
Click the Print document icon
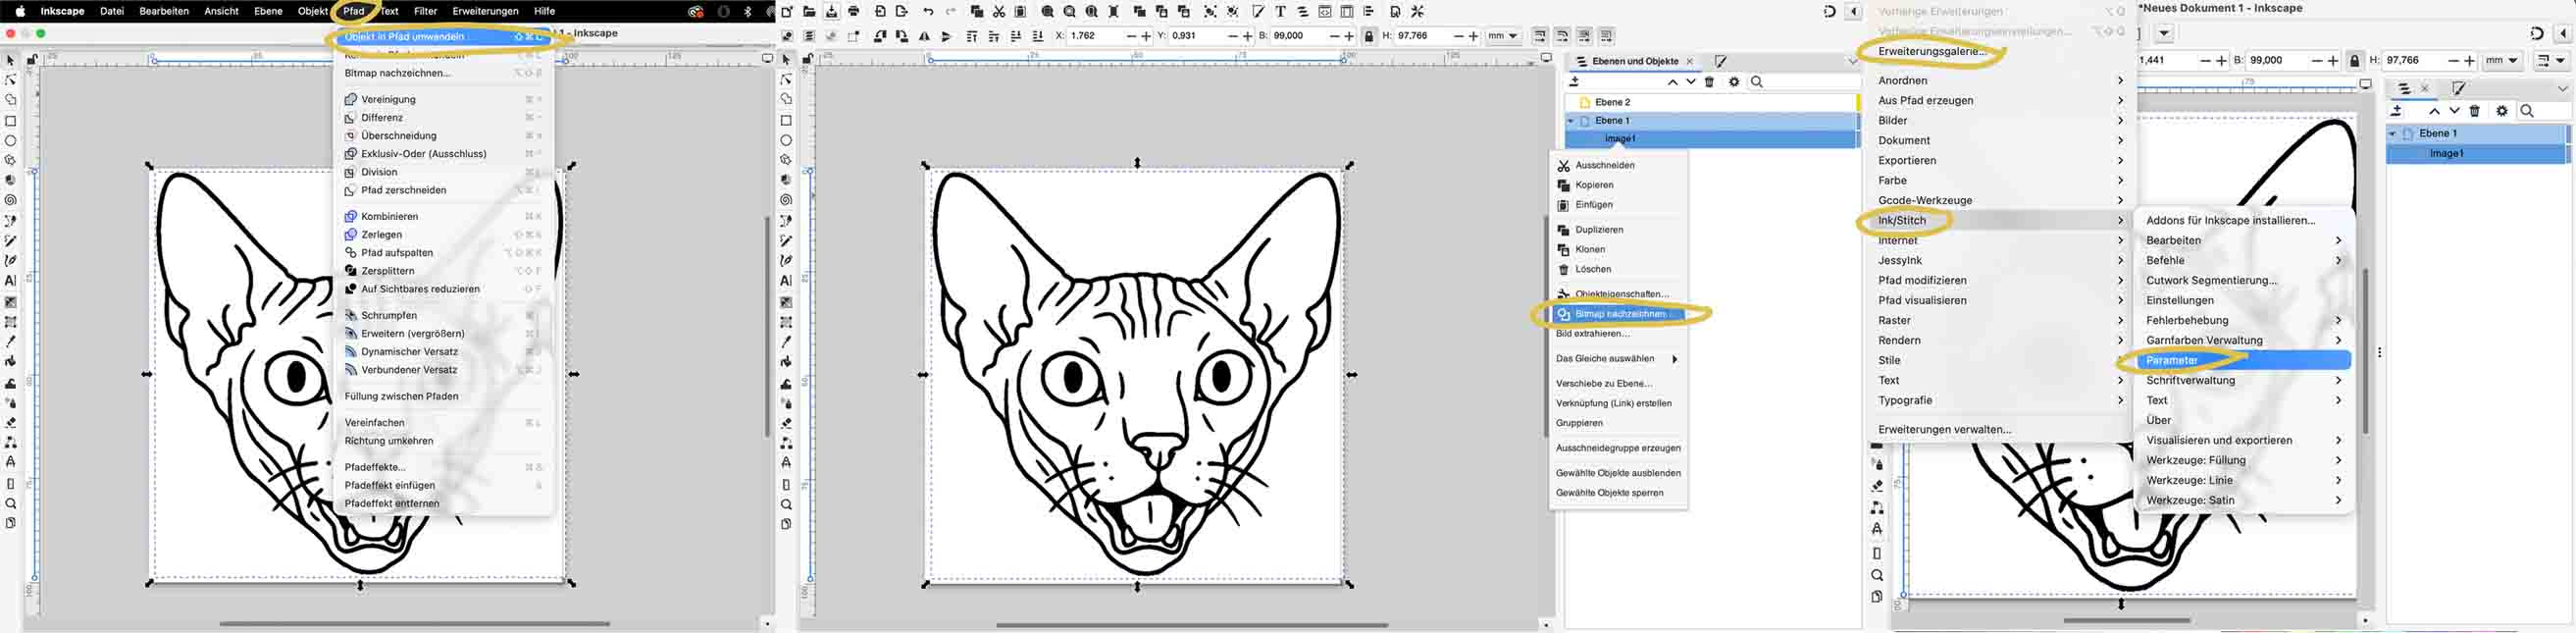coord(854,12)
